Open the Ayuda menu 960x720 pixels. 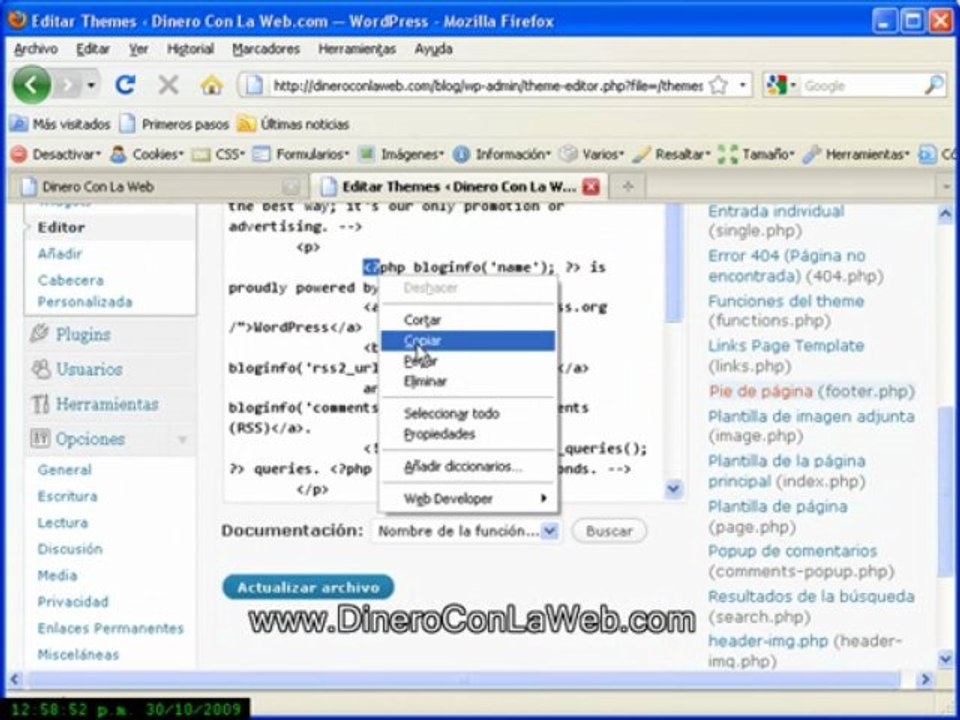point(433,49)
